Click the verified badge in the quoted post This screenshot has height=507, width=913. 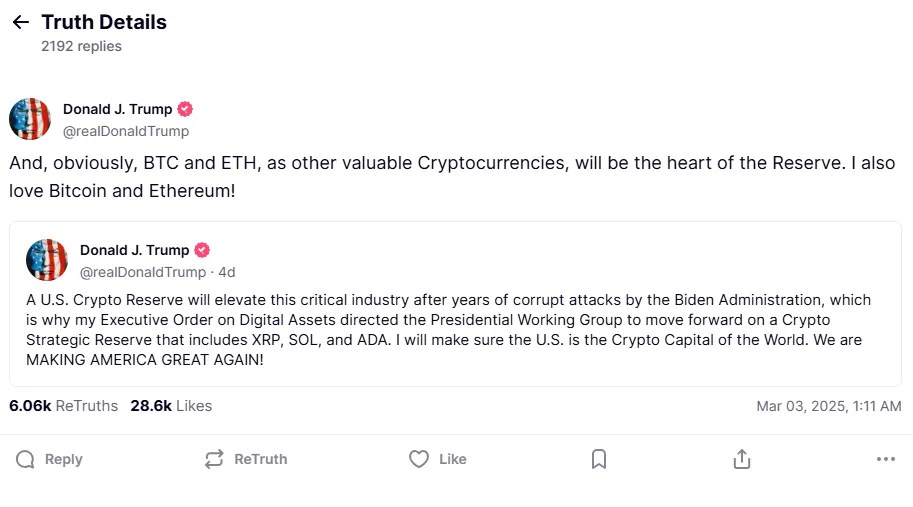point(202,250)
